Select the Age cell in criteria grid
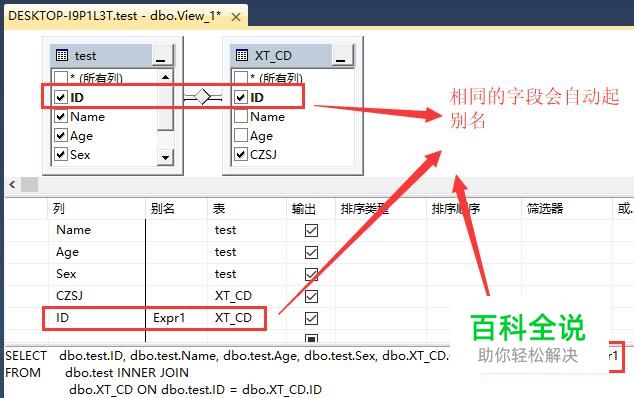 pyautogui.click(x=96, y=252)
